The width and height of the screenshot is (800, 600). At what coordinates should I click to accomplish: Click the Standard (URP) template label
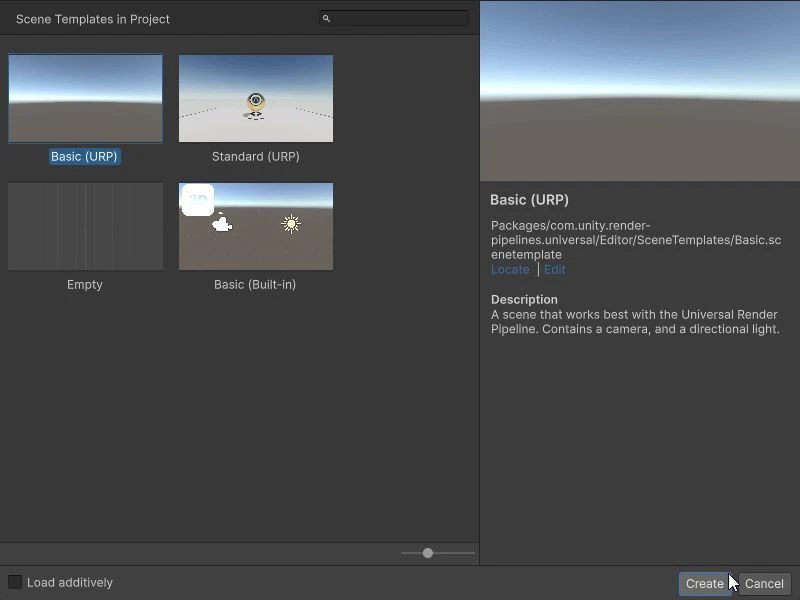(x=256, y=157)
